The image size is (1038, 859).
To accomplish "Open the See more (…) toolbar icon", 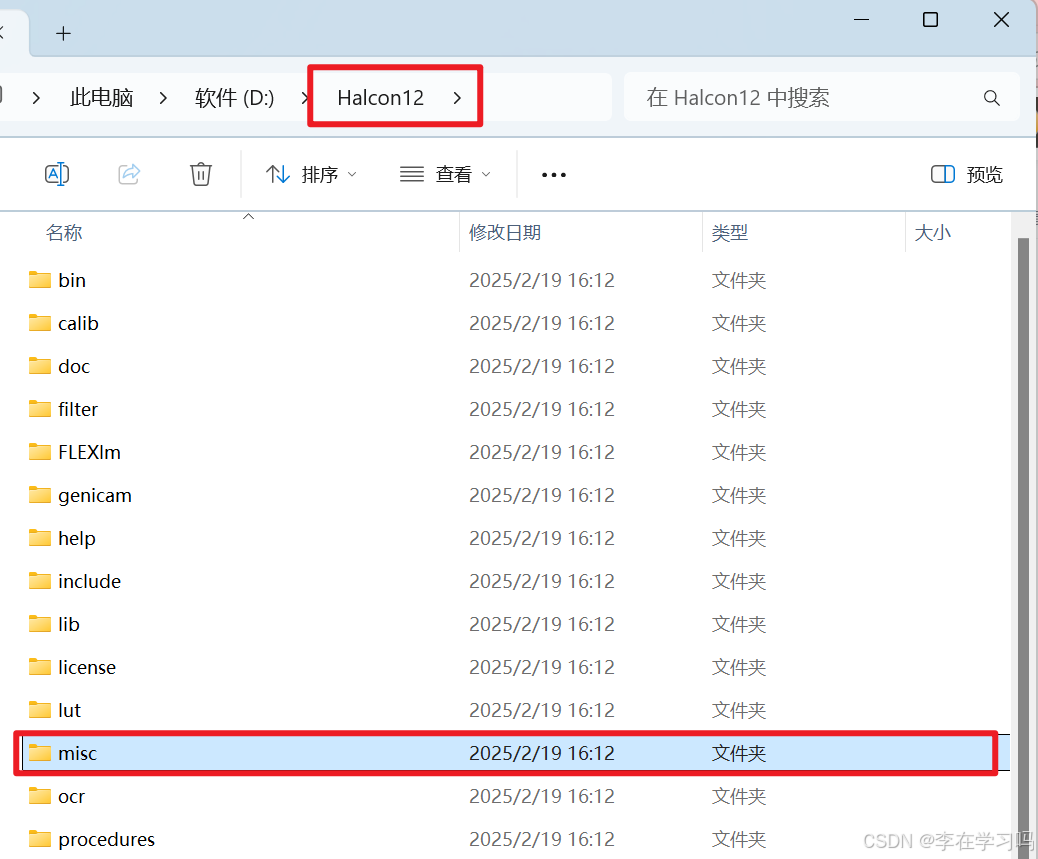I will [x=553, y=174].
